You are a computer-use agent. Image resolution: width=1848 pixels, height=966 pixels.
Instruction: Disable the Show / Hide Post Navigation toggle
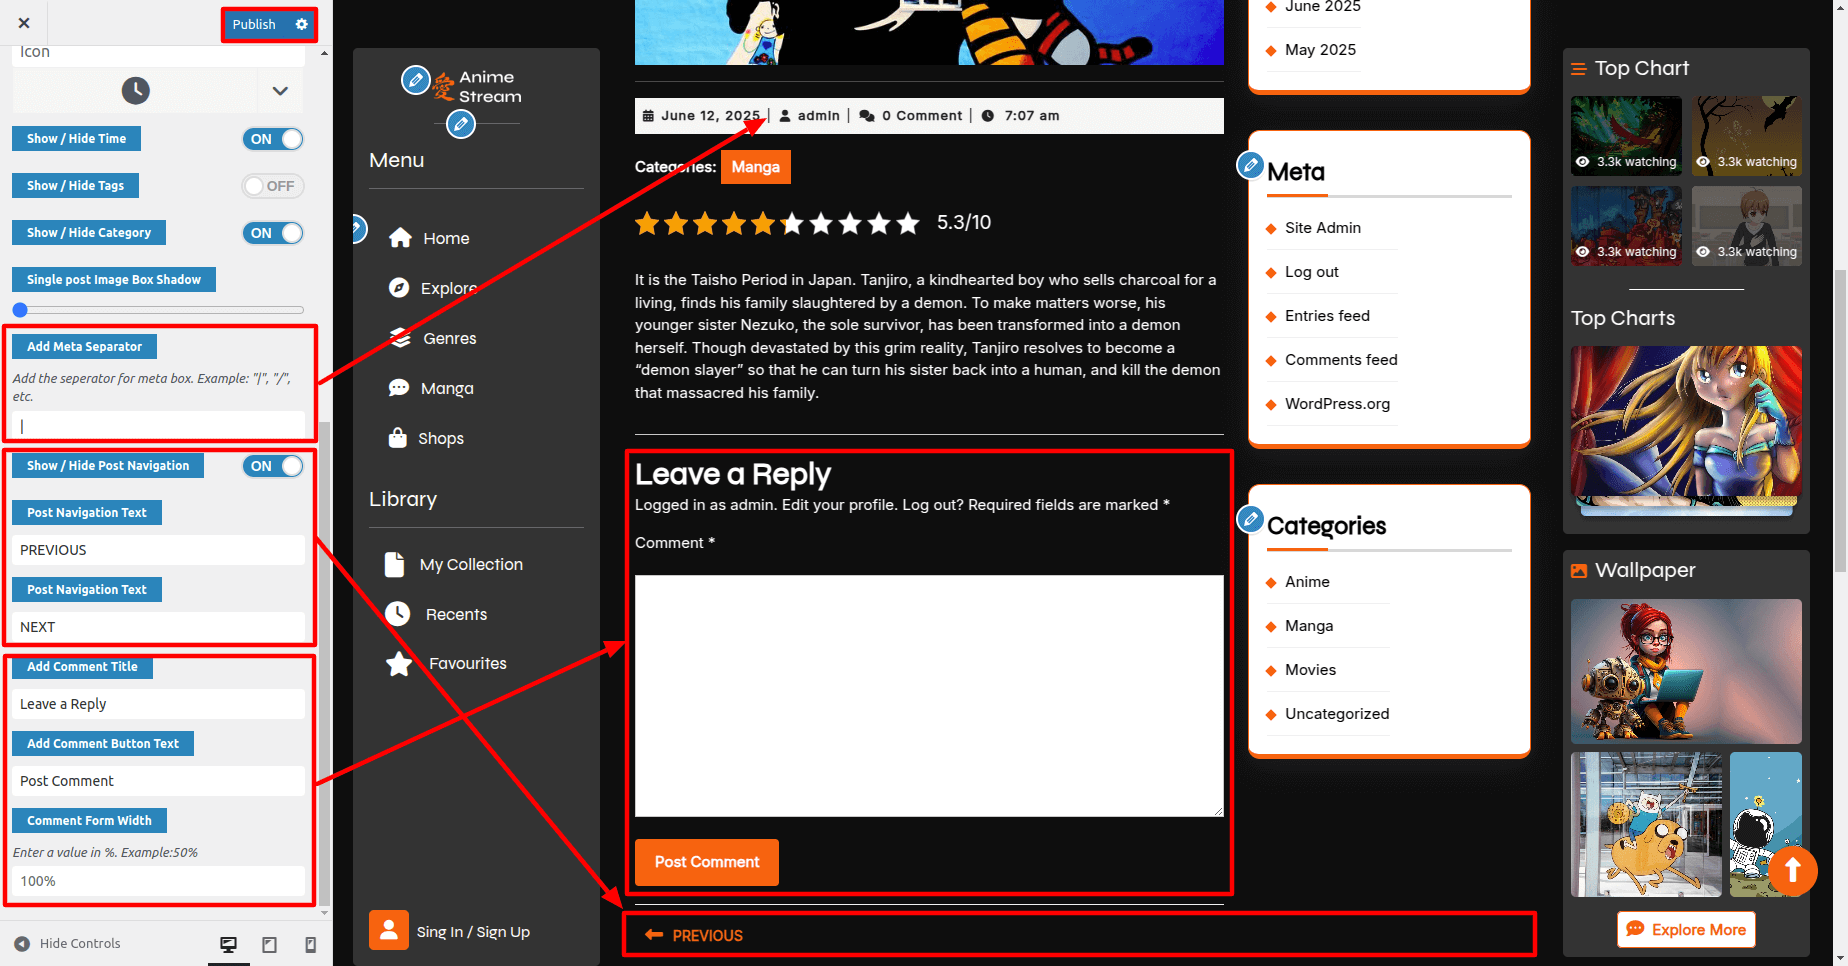click(x=272, y=466)
